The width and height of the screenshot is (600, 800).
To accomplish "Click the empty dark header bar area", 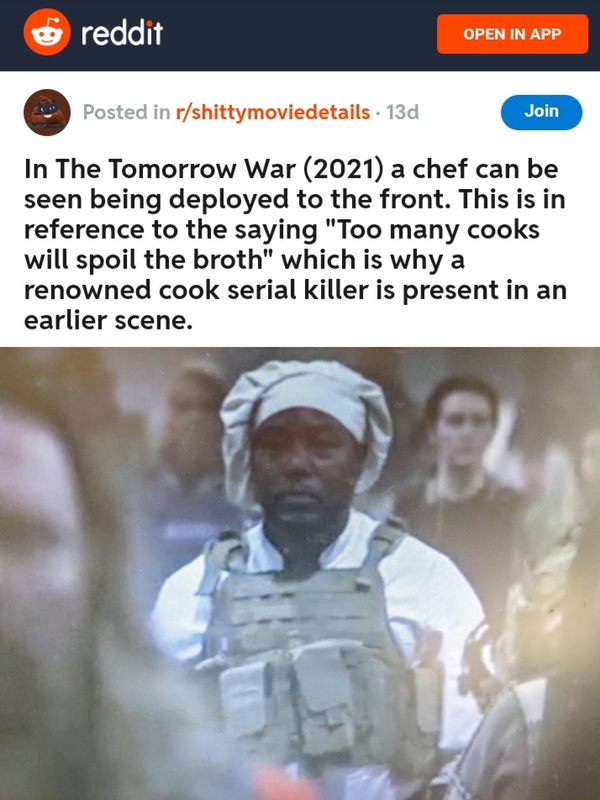I will tap(300, 35).
